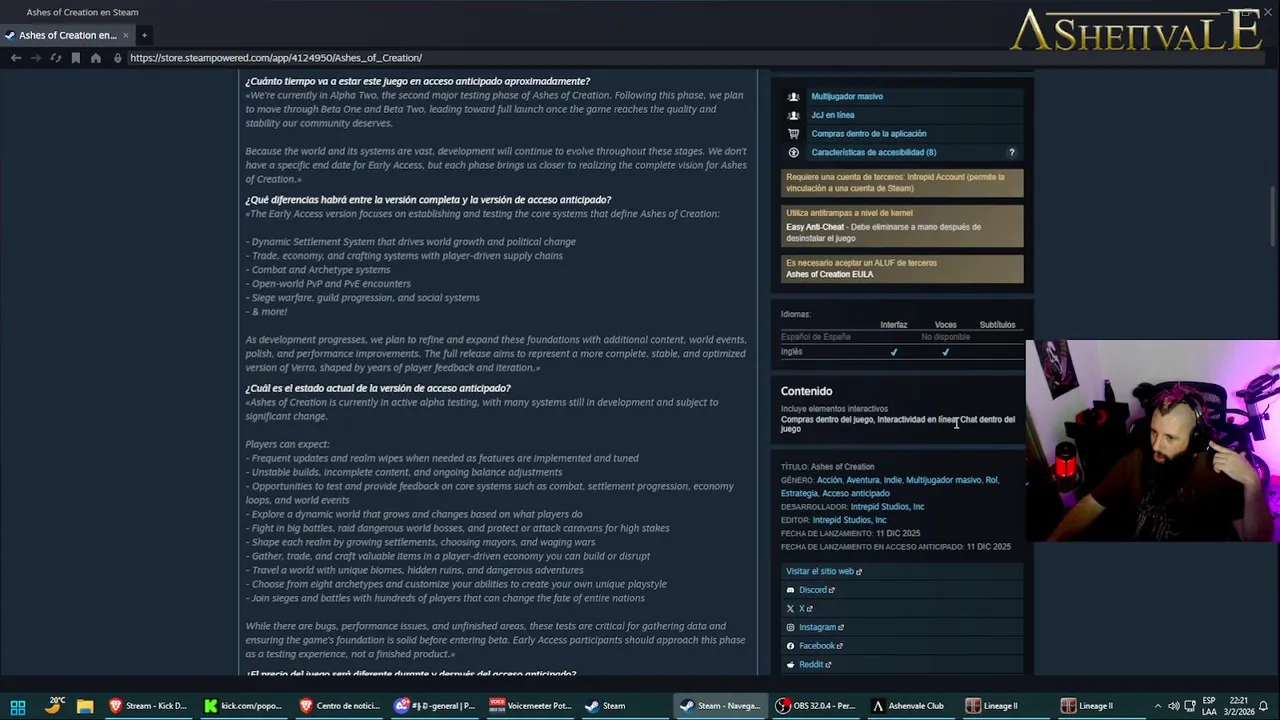Open the Ashes of Creation EULA notice
This screenshot has width=1280, height=720.
pyautogui.click(x=902, y=268)
